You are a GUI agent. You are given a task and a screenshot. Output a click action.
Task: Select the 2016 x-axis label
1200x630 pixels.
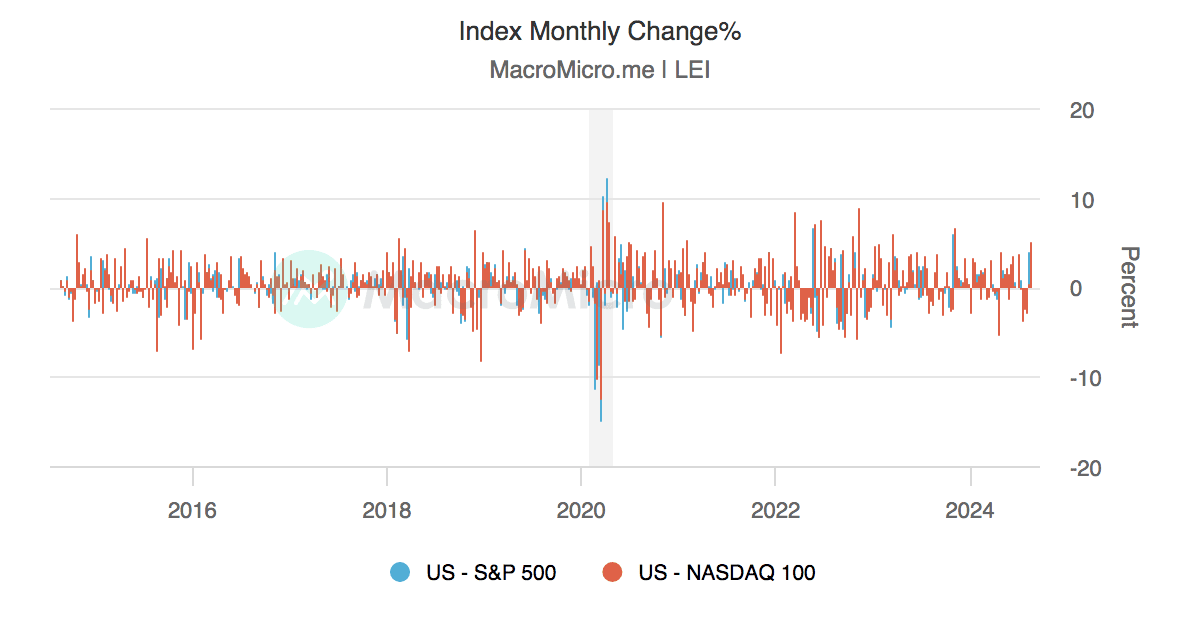(x=192, y=511)
